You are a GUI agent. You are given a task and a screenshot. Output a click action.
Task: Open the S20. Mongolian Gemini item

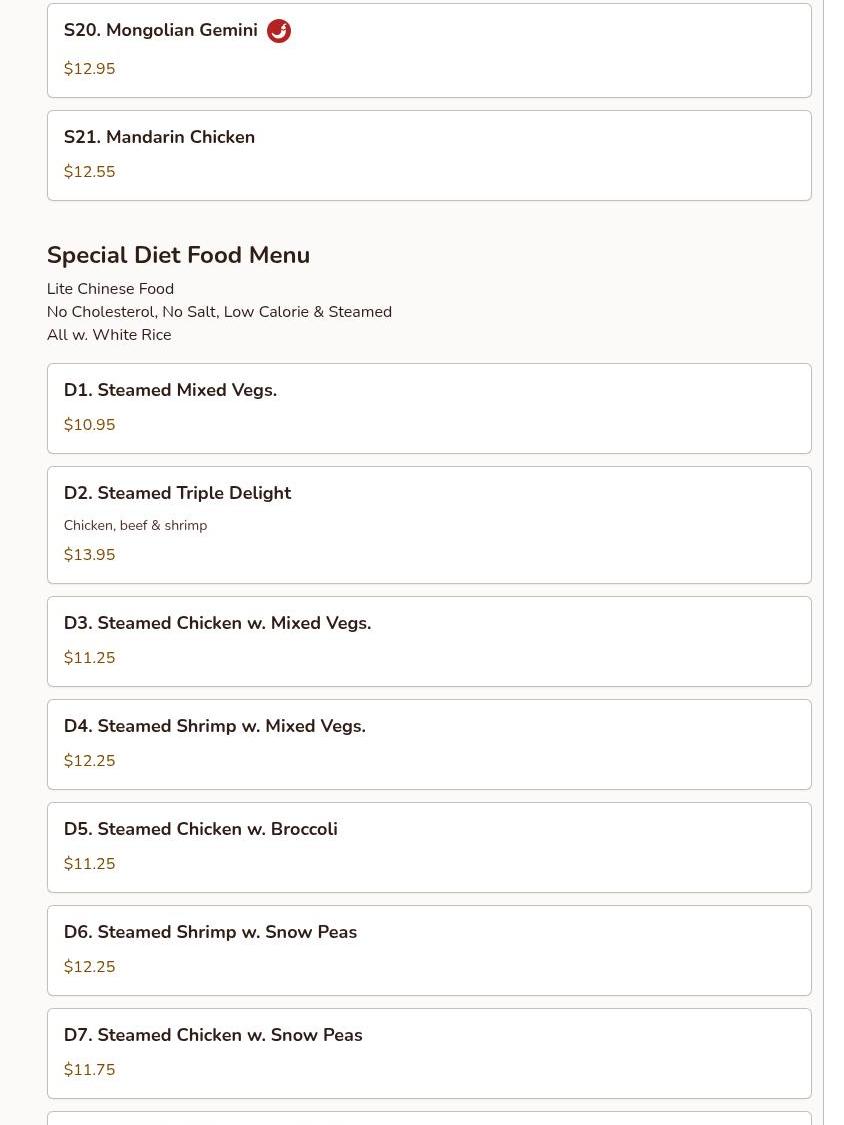(x=160, y=31)
